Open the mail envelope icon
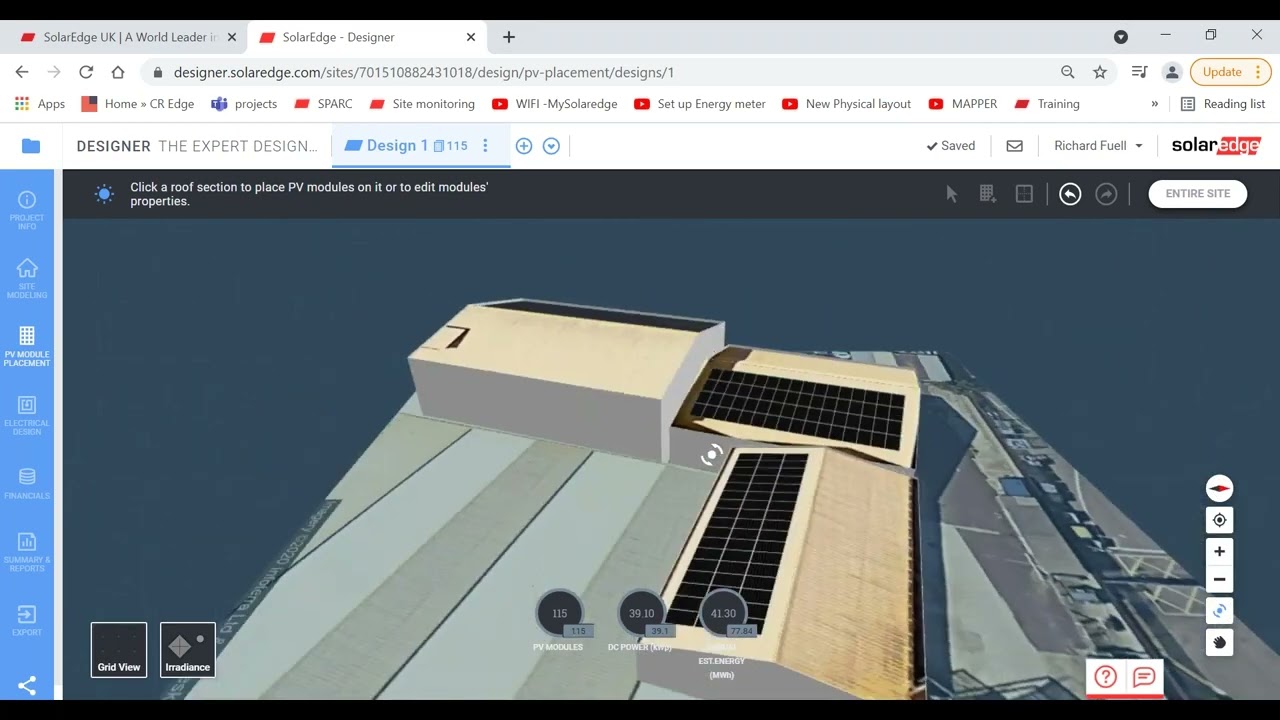 pyautogui.click(x=1014, y=146)
